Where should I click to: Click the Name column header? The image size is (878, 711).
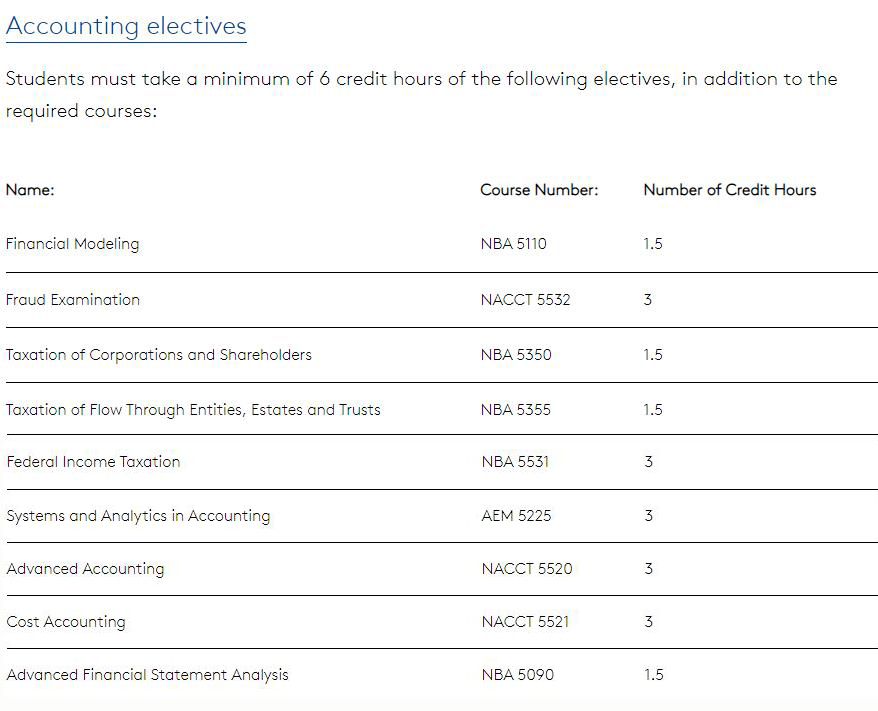click(30, 190)
